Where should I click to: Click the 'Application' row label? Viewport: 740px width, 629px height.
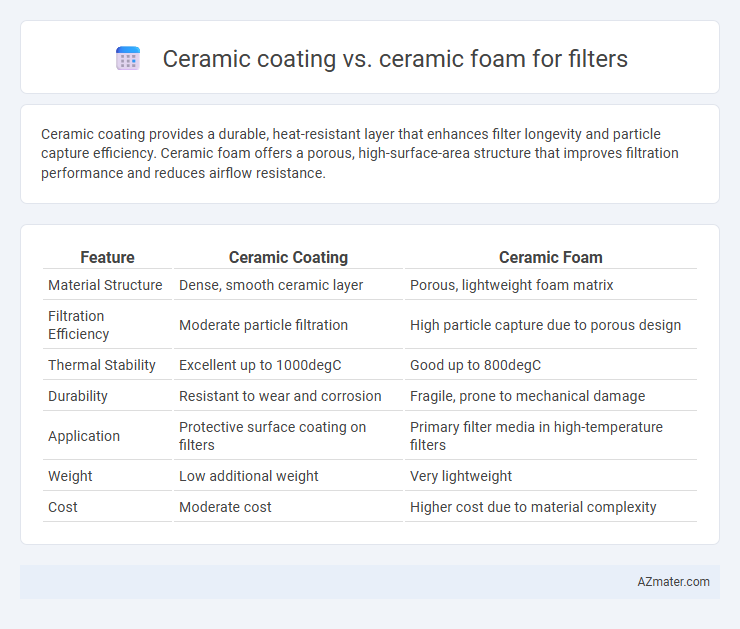[84, 436]
